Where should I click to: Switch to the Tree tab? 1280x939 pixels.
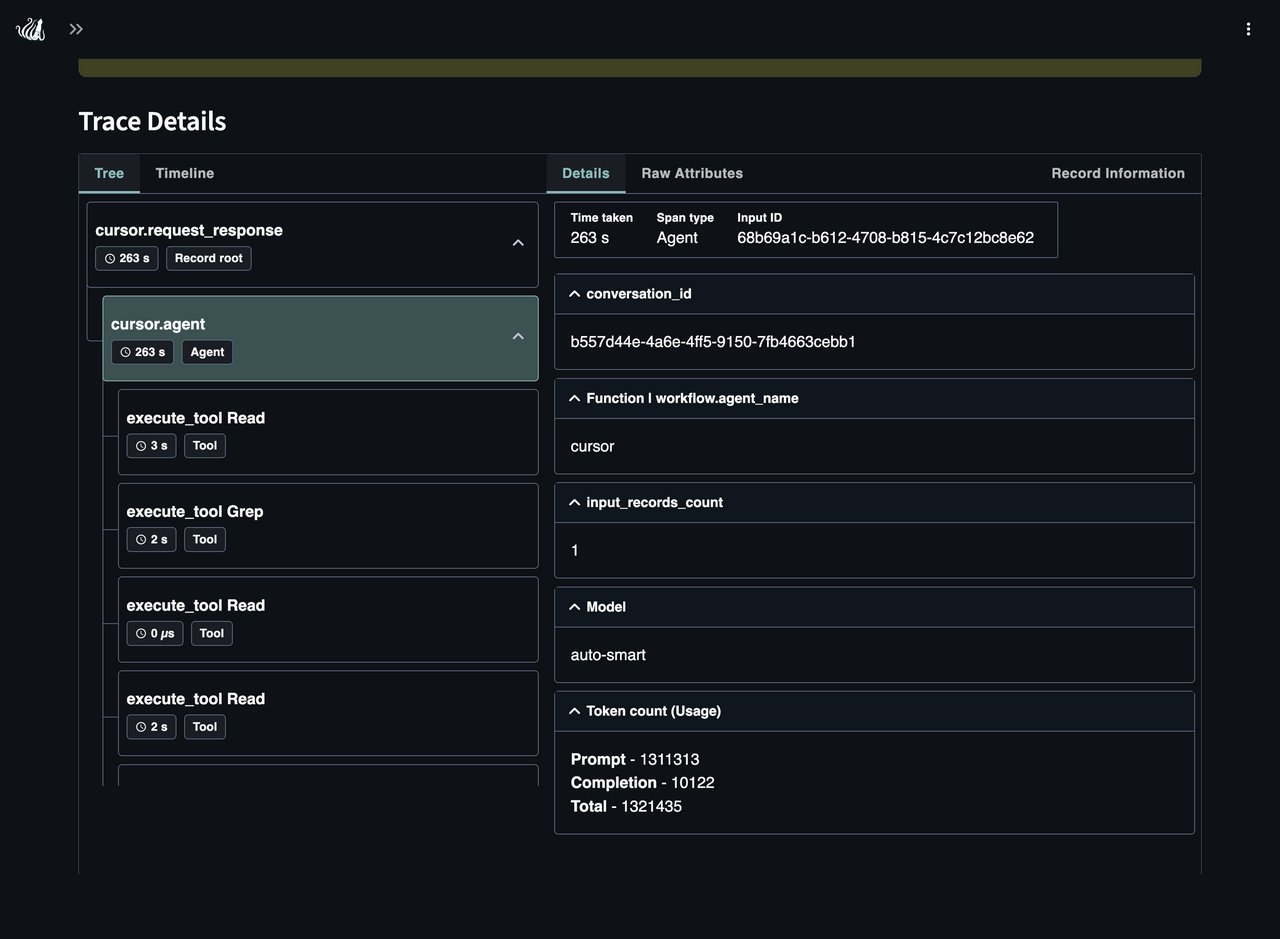109,173
